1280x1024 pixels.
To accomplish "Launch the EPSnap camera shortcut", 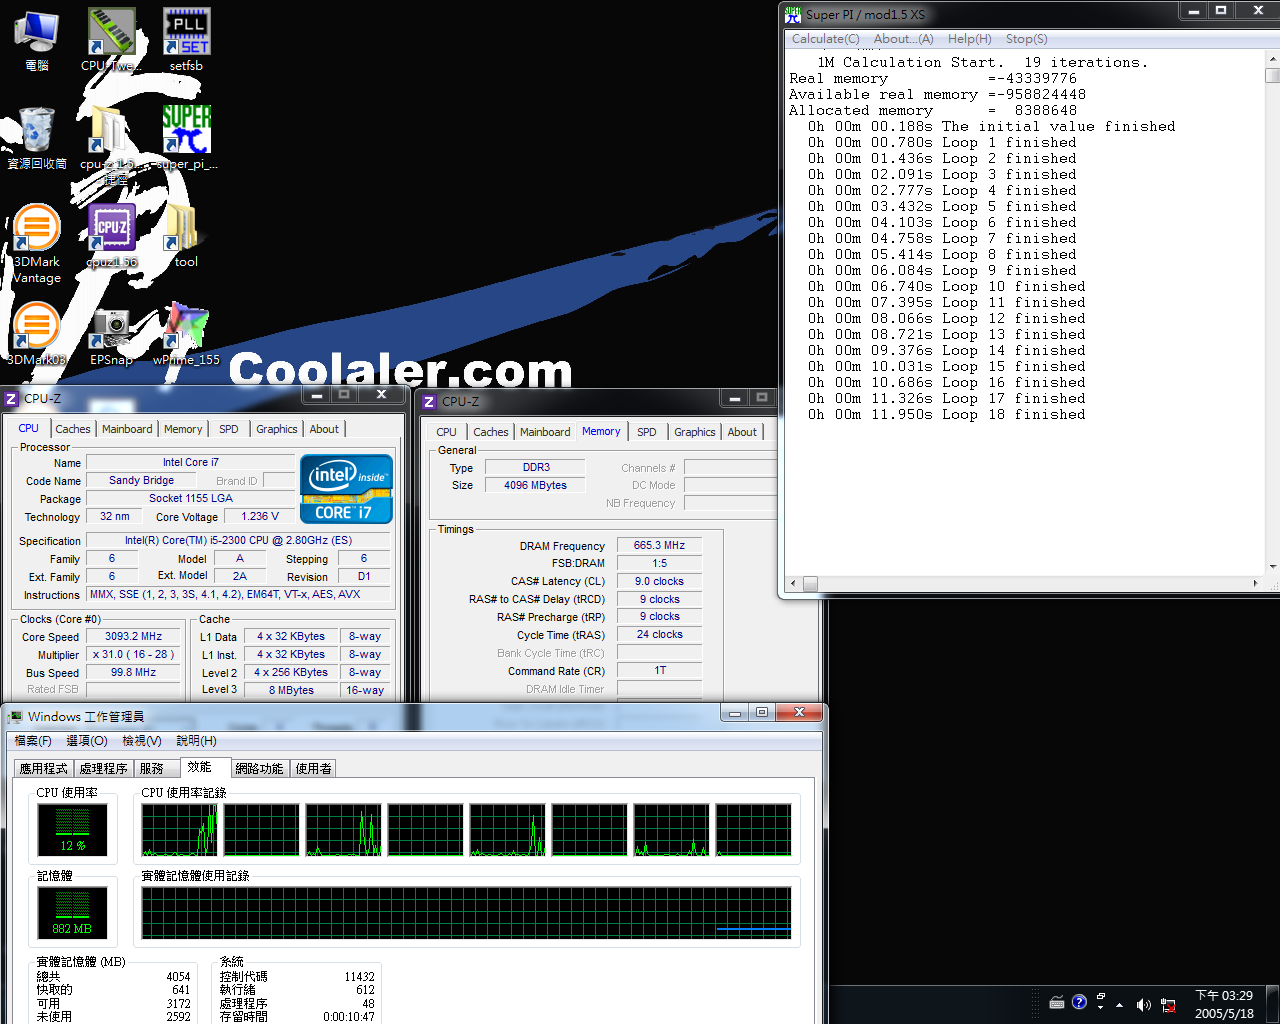I will (111, 334).
